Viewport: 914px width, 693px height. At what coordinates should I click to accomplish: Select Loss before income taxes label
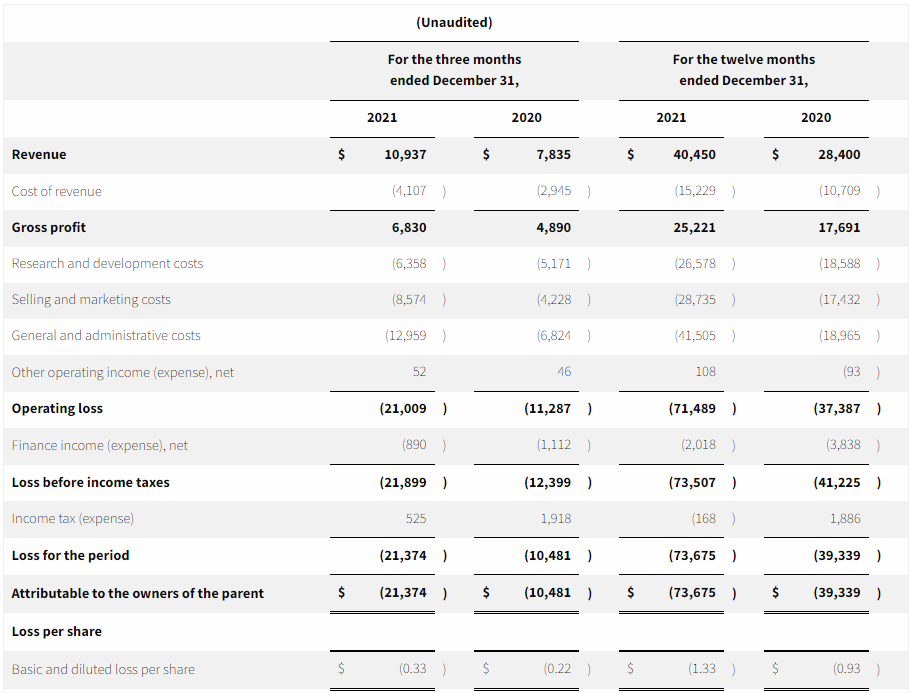point(90,482)
